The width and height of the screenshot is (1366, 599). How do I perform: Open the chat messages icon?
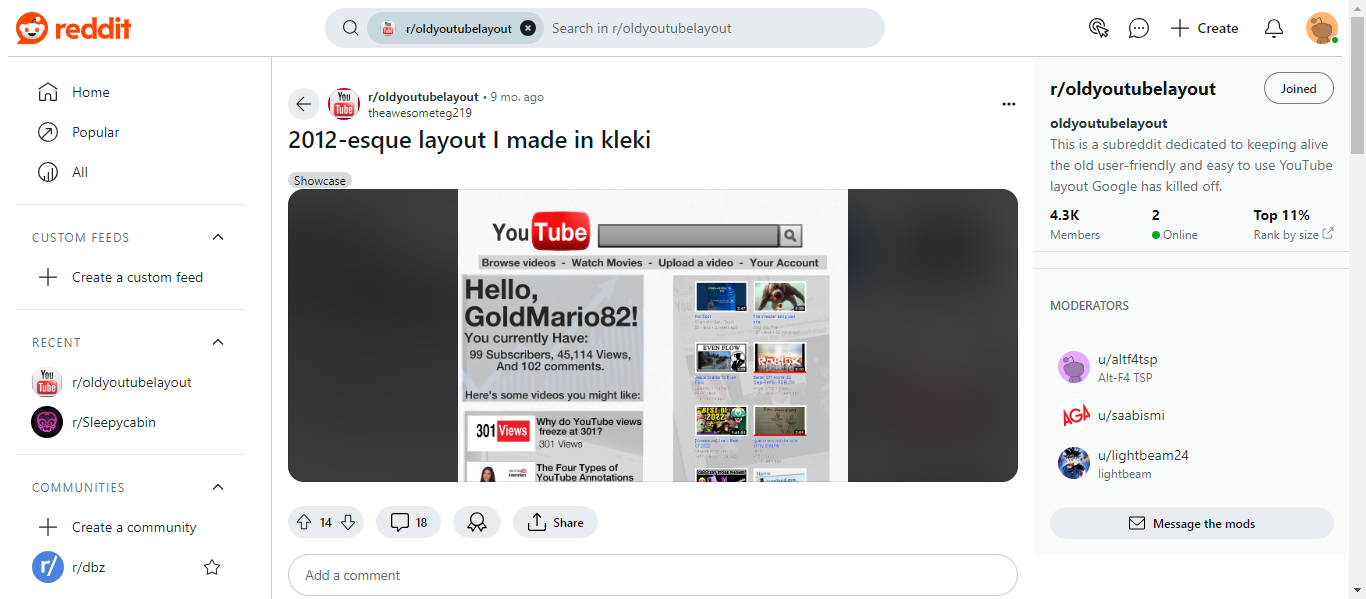pyautogui.click(x=1138, y=28)
